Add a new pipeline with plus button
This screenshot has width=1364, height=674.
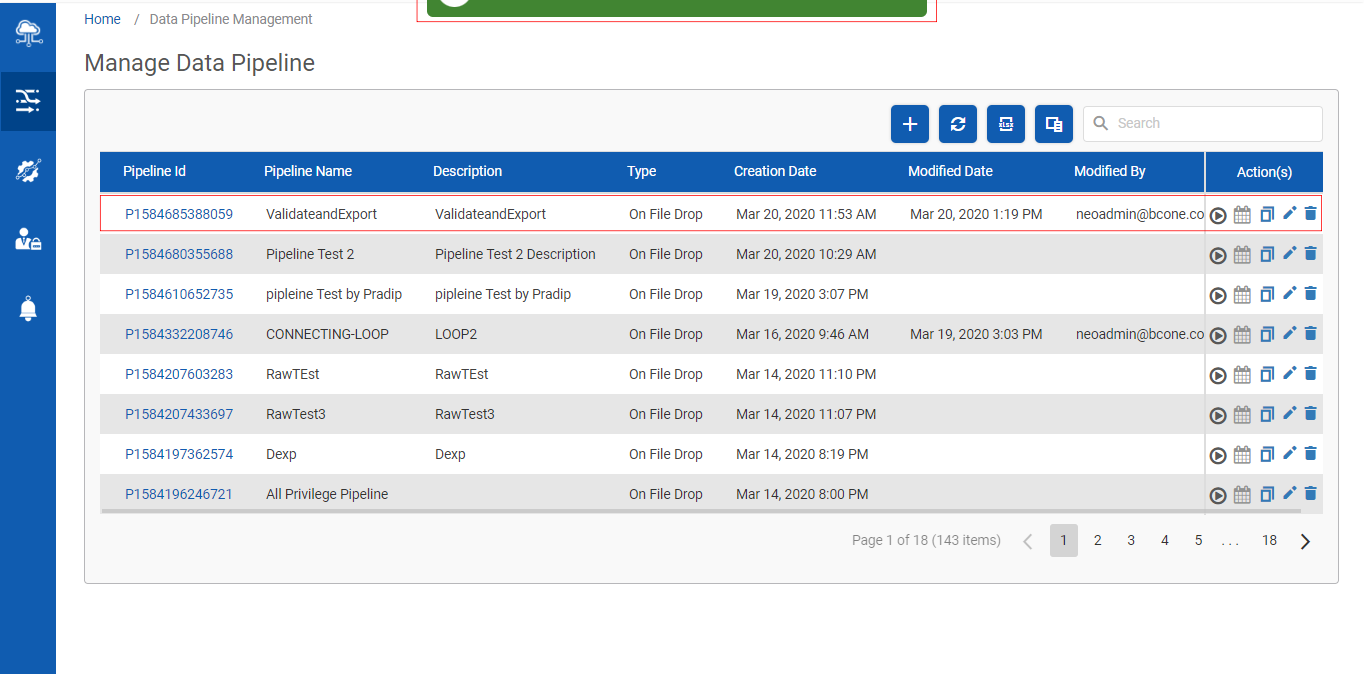910,124
